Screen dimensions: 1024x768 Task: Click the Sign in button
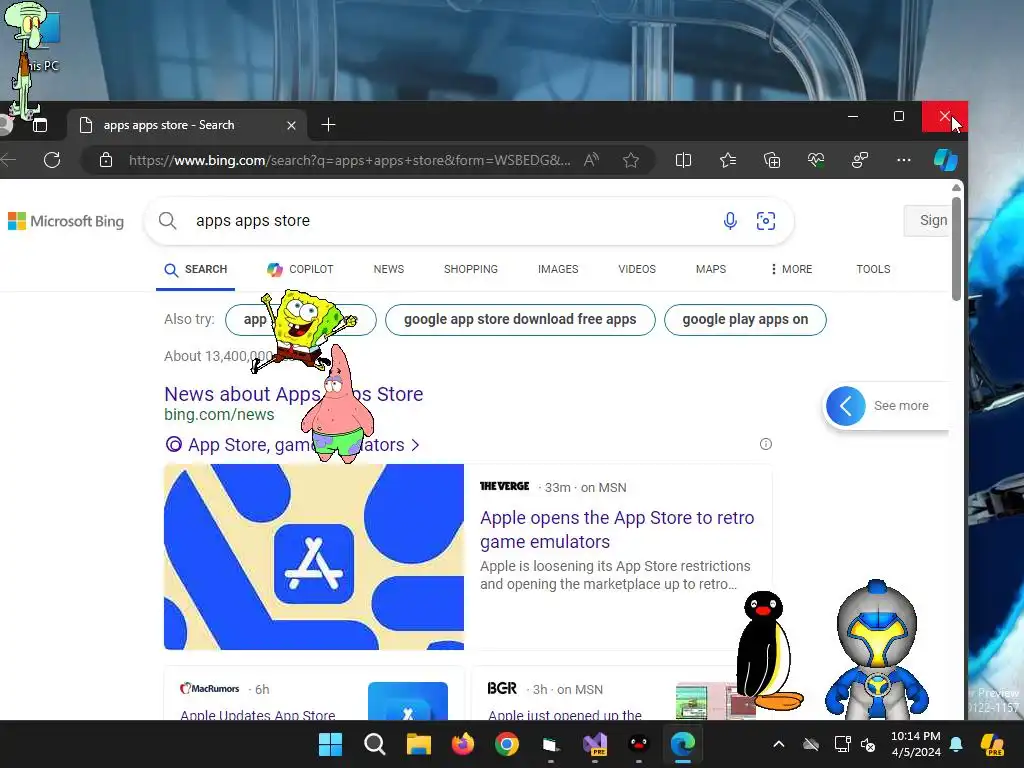click(927, 221)
